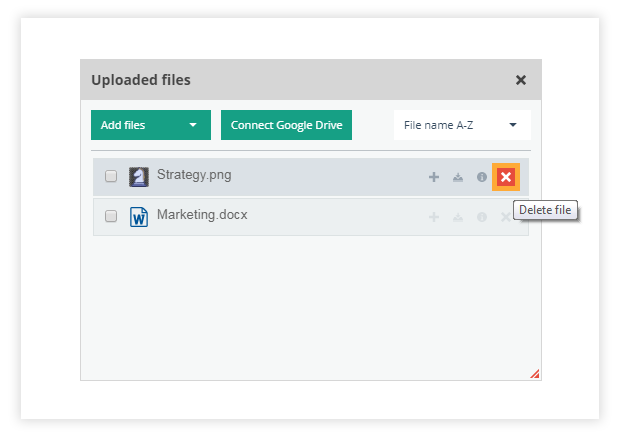Open the Add files dropdown
Viewport: 620px width, 437px height.
click(151, 125)
